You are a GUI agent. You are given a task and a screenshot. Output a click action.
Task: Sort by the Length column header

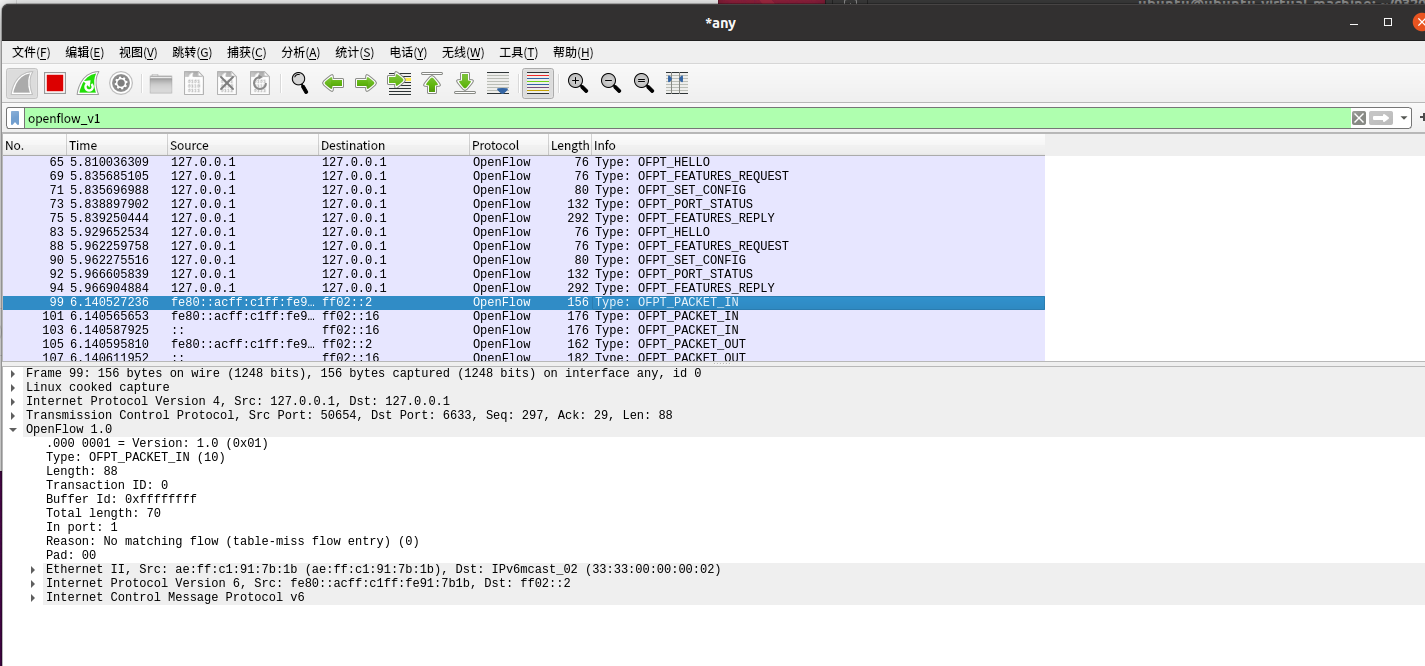tap(570, 146)
